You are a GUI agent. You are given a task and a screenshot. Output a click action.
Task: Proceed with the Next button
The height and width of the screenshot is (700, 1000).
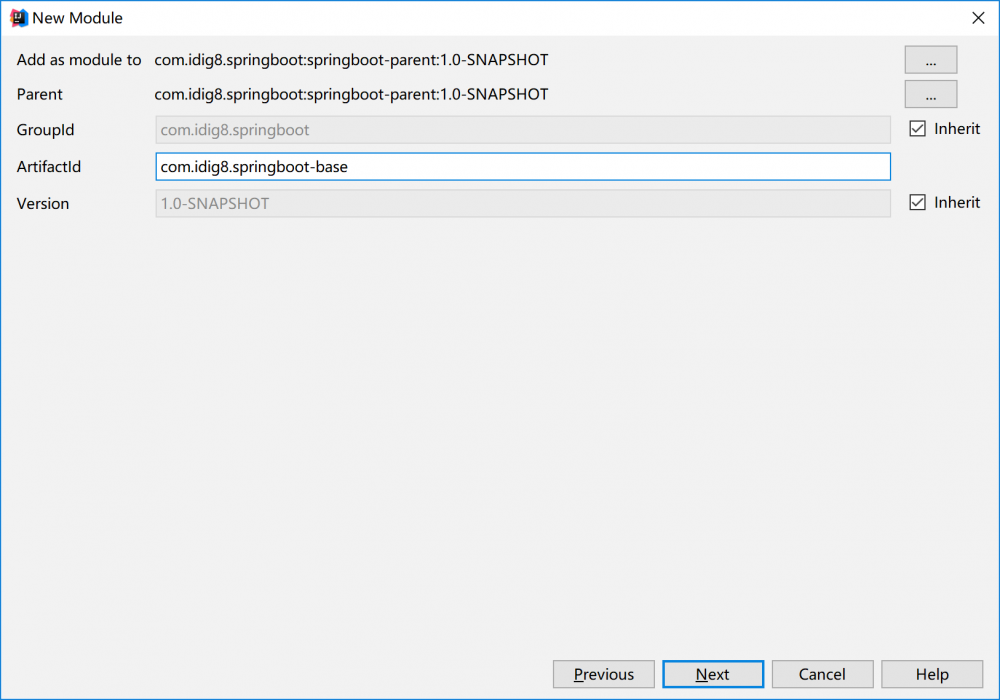click(x=713, y=674)
